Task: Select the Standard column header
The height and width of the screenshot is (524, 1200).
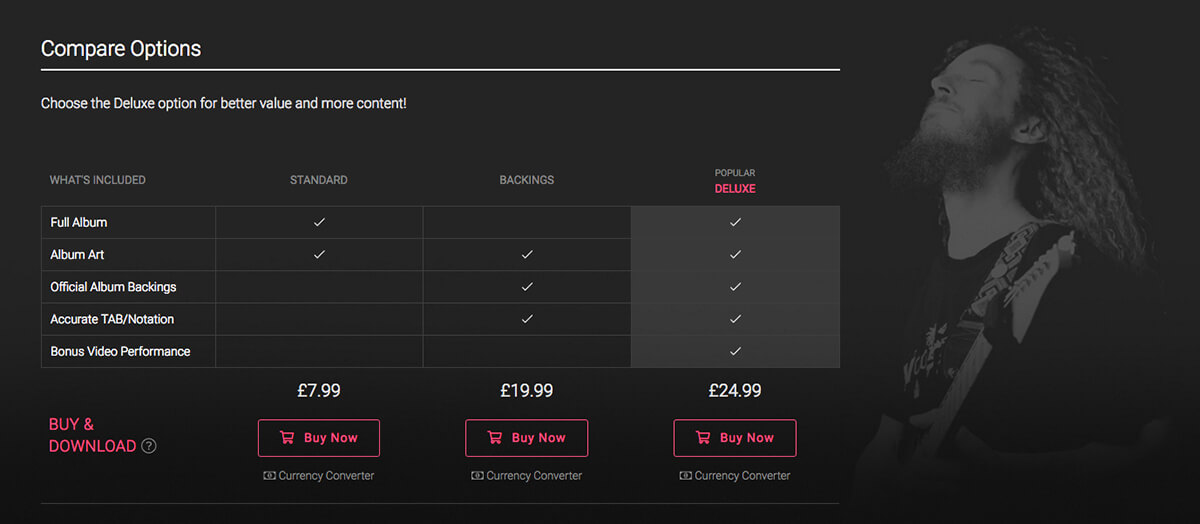Action: pyautogui.click(x=319, y=180)
